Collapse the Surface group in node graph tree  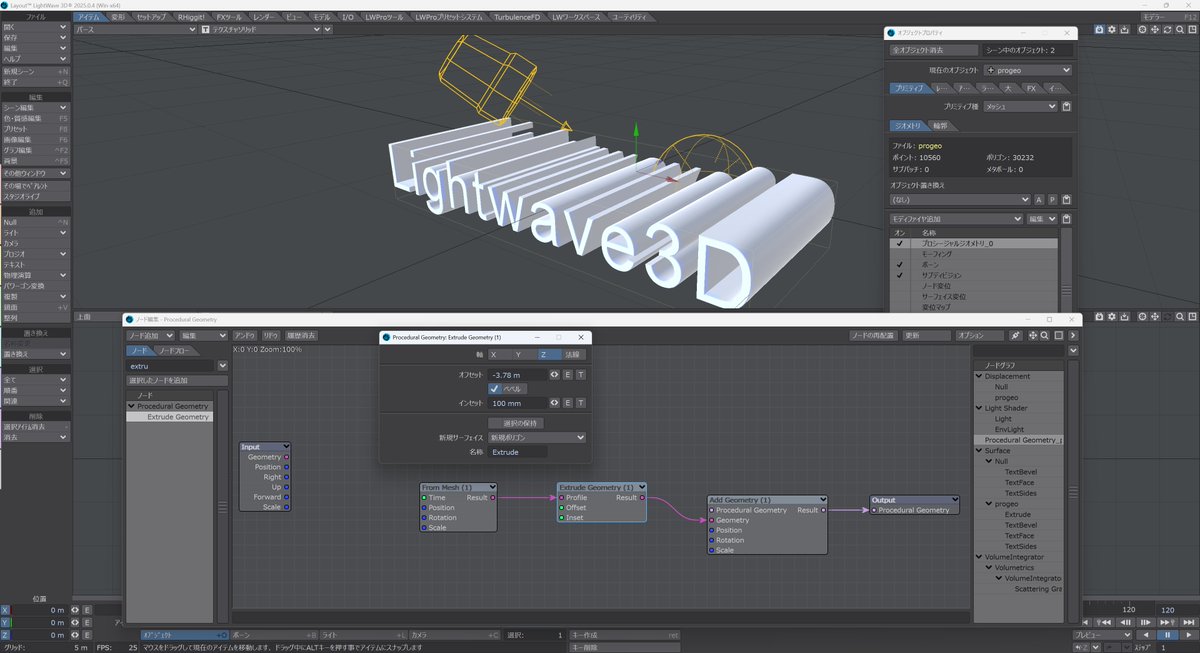pyautogui.click(x=980, y=451)
